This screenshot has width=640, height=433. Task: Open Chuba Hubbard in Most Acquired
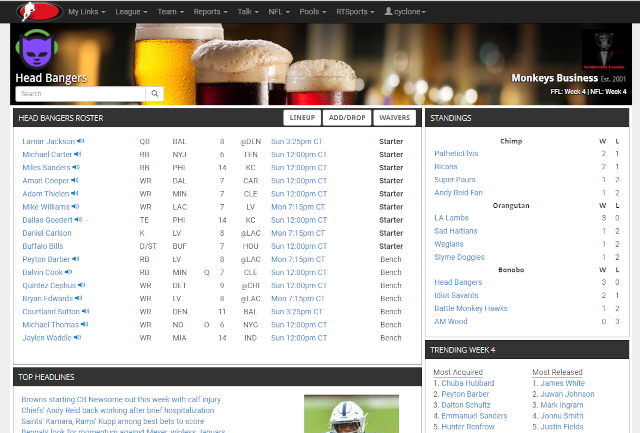(x=468, y=383)
